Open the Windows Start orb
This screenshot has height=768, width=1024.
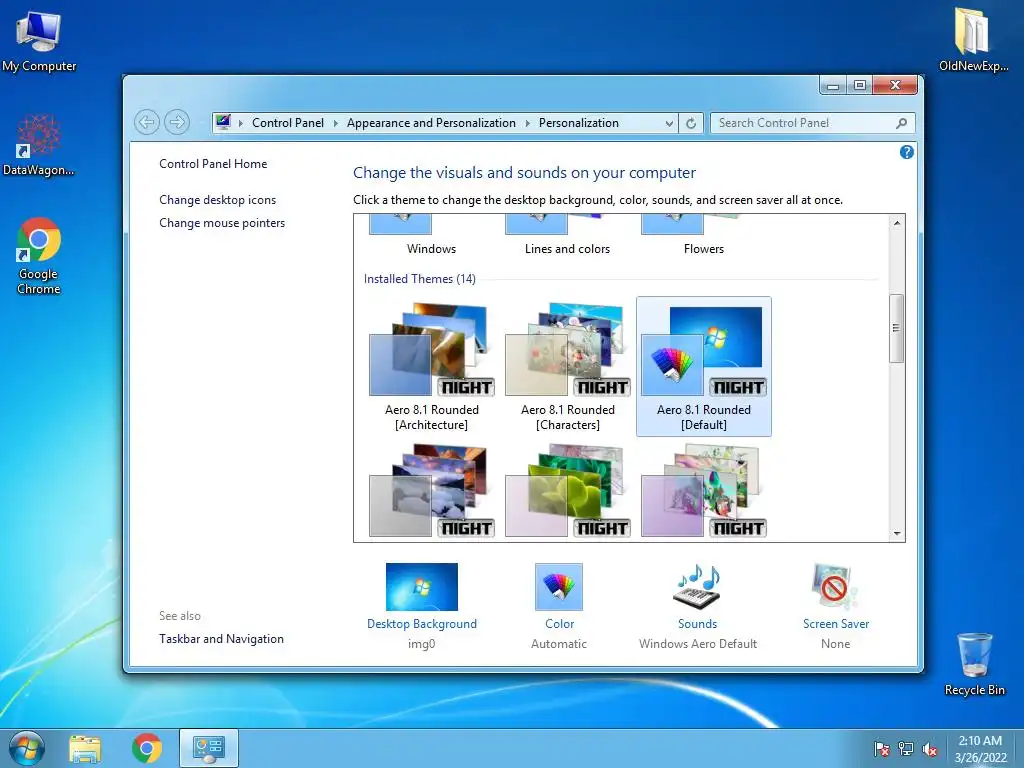[27, 748]
